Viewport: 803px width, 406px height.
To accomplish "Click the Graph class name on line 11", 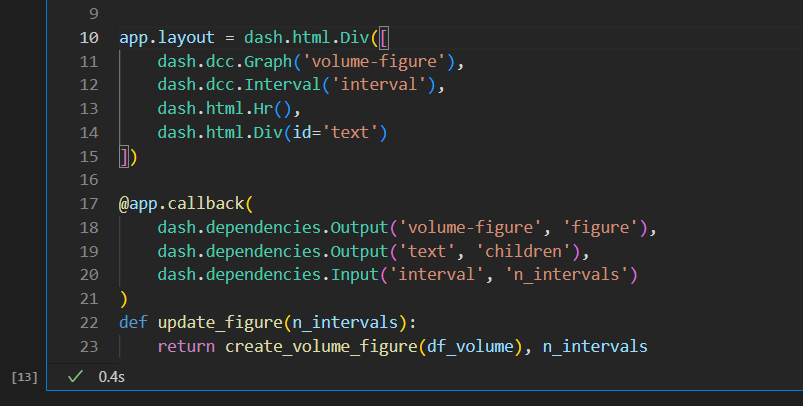I will click(268, 61).
